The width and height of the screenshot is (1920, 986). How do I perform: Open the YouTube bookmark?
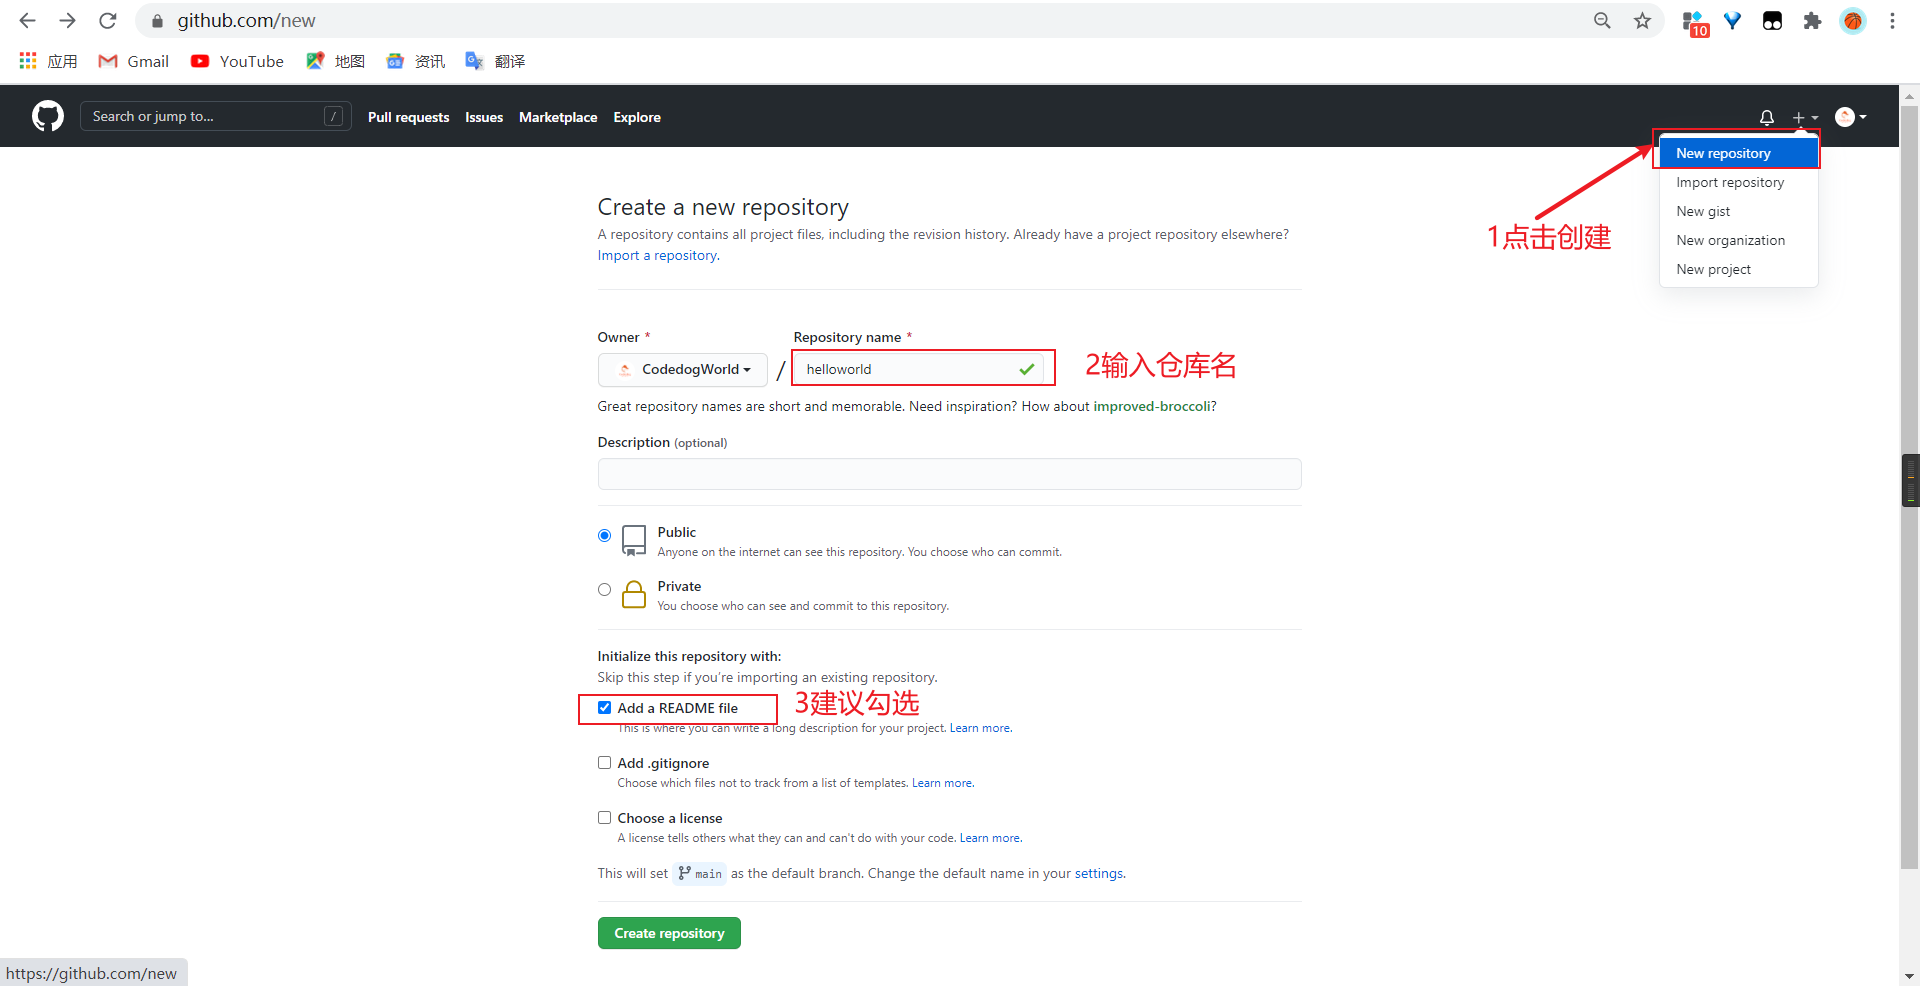pyautogui.click(x=238, y=62)
